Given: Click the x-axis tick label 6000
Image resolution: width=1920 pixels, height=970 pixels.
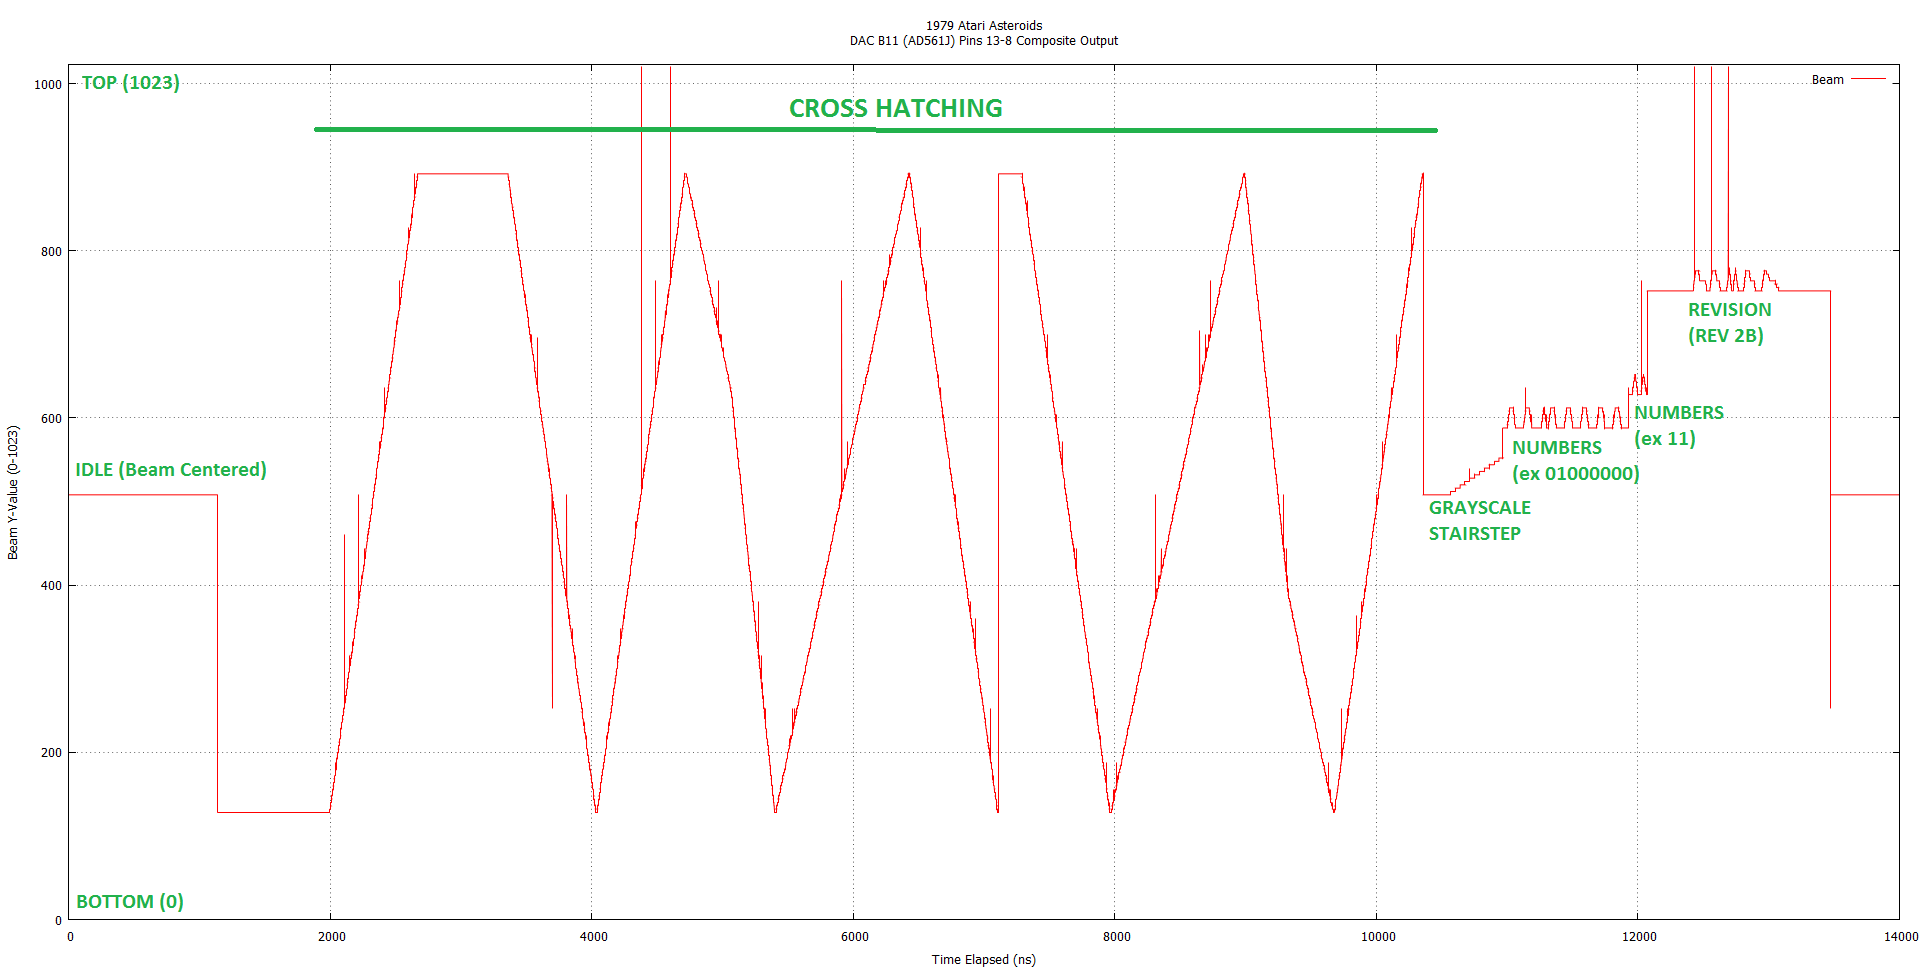Looking at the screenshot, I should pyautogui.click(x=854, y=937).
